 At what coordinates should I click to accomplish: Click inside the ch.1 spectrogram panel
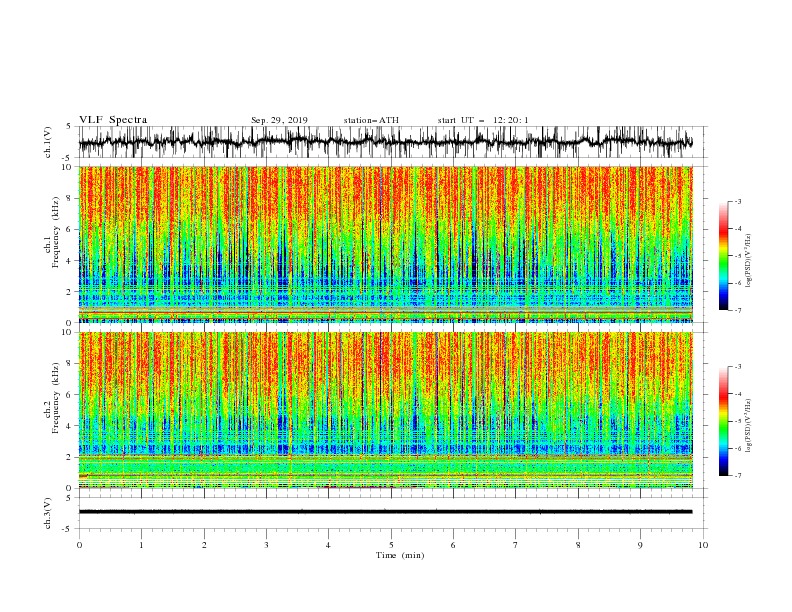[x=386, y=244]
